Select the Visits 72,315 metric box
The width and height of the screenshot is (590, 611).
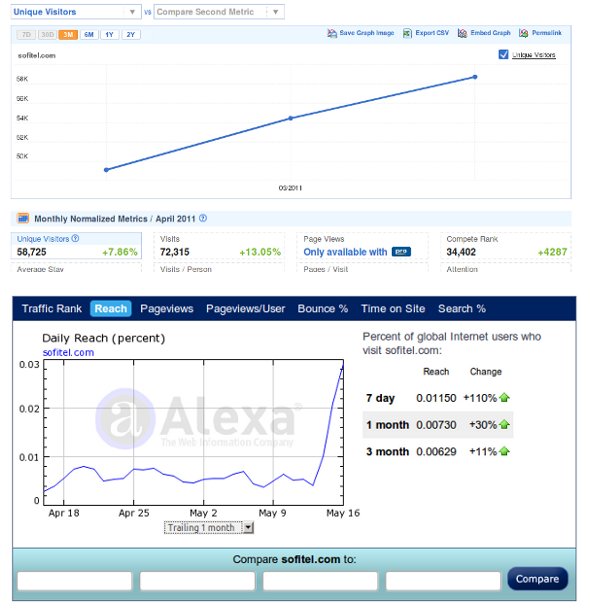click(219, 246)
